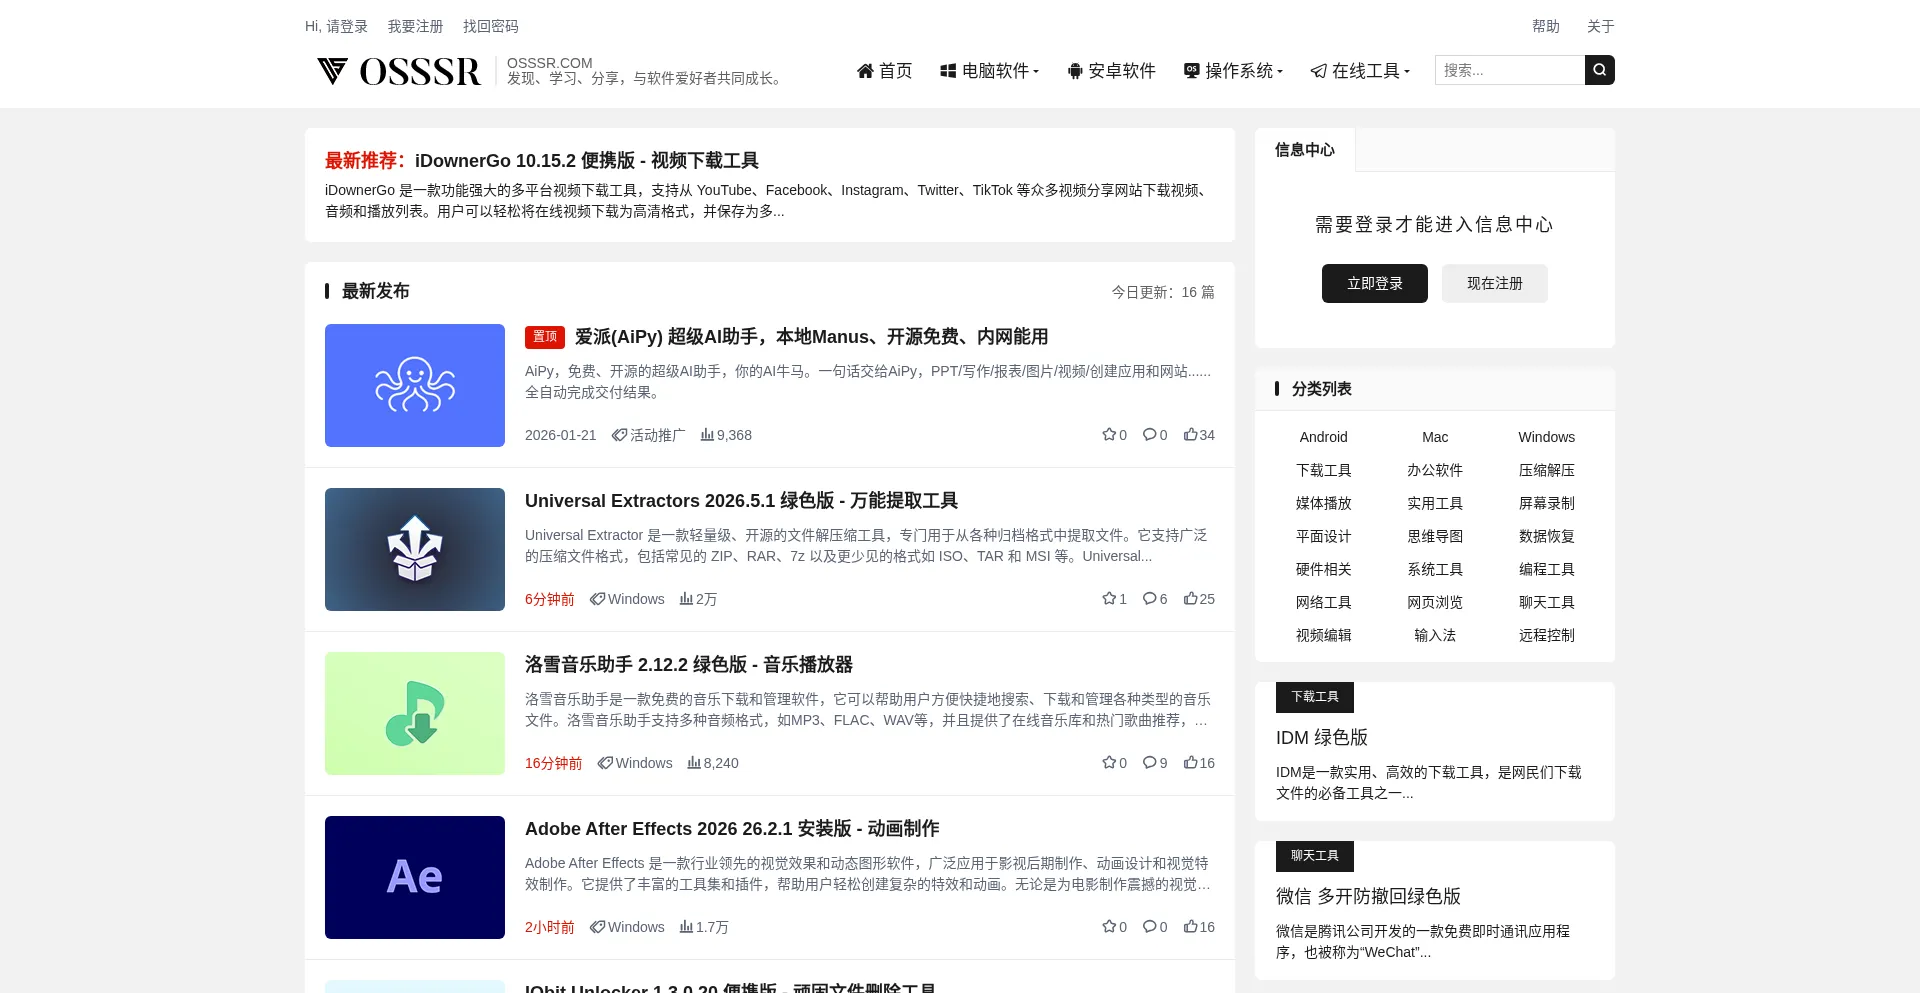
Task: Open IDM 绿色版 sidebar card title
Action: coord(1322,738)
